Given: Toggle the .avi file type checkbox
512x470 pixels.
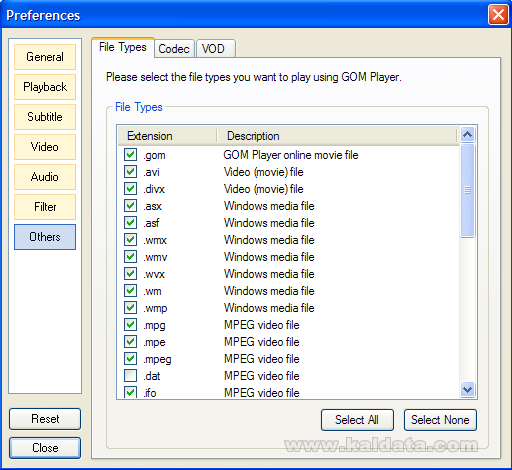Looking at the screenshot, I should [130, 172].
